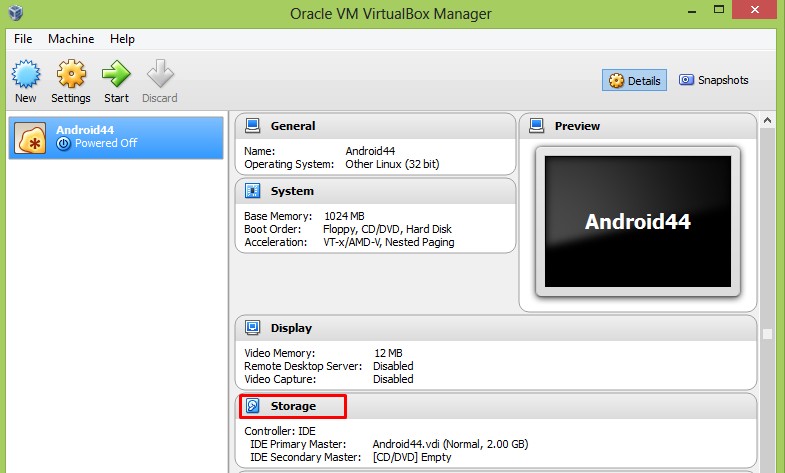
Task: Click the IDE Primary Master label
Action: click(298, 444)
